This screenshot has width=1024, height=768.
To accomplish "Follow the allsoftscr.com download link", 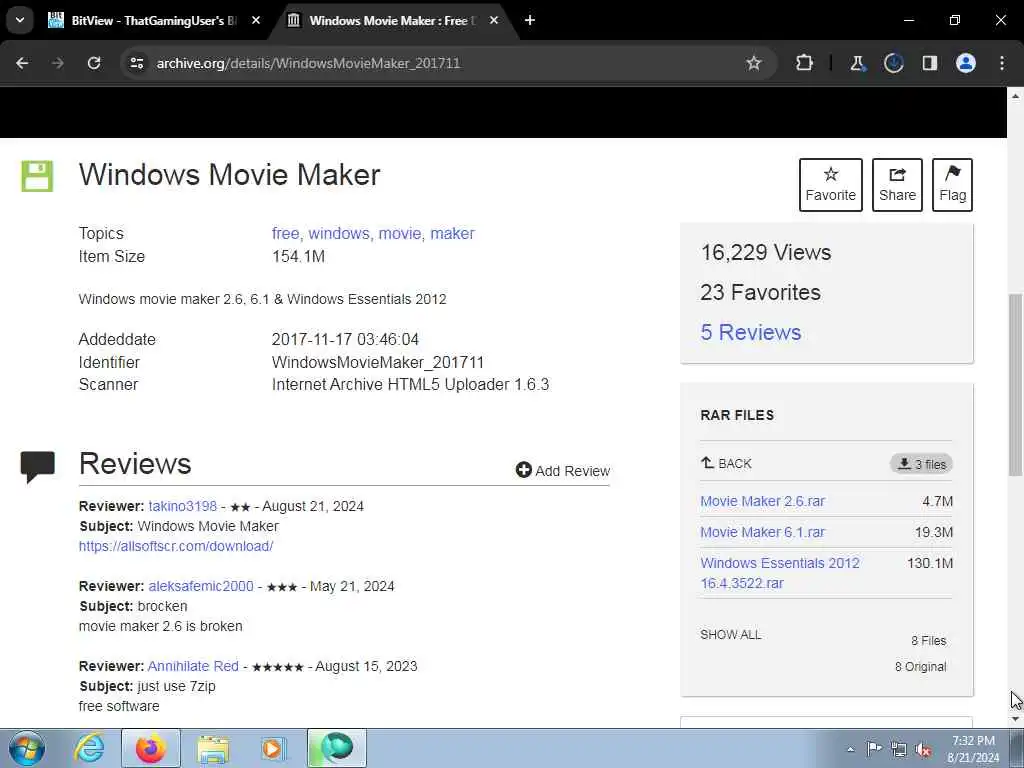I will [176, 546].
